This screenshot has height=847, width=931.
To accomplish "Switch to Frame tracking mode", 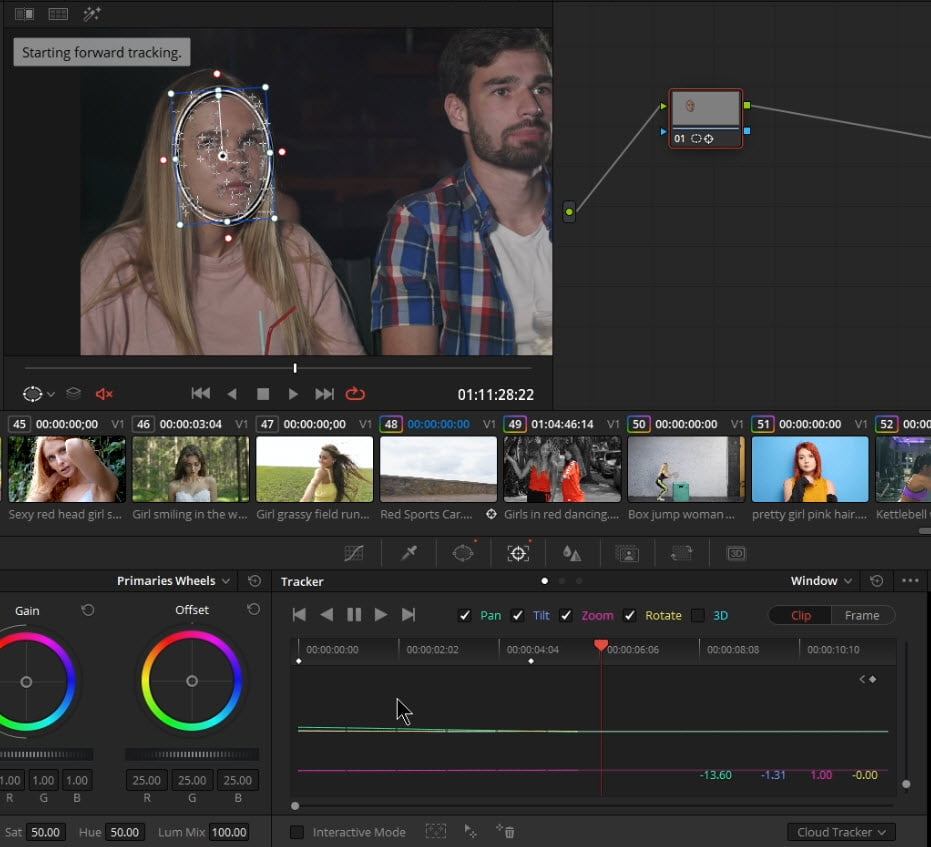I will [862, 616].
